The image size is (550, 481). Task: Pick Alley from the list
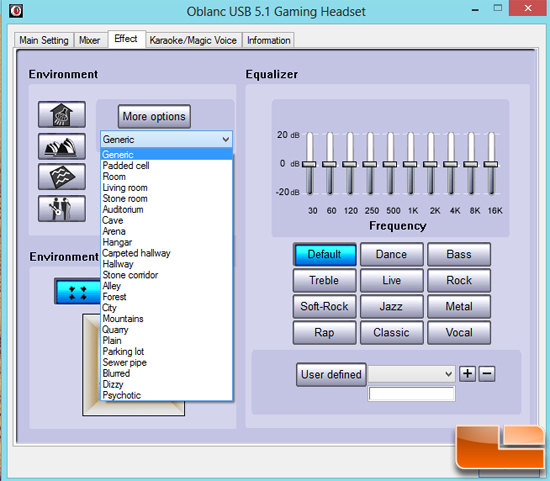(166, 286)
